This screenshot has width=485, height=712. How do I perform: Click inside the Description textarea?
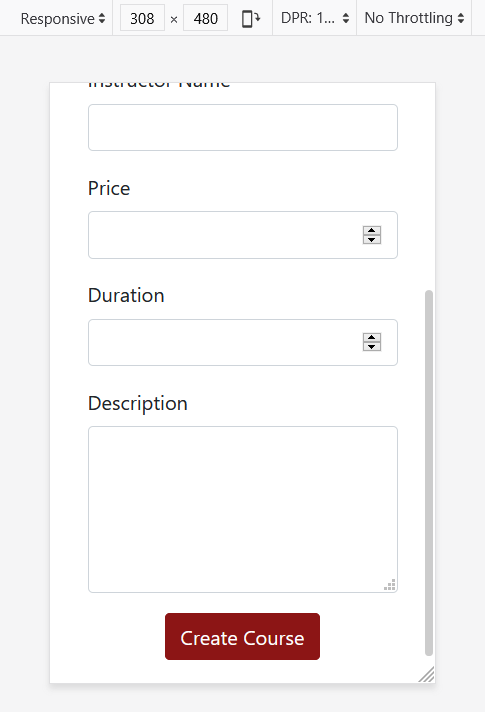pos(243,509)
